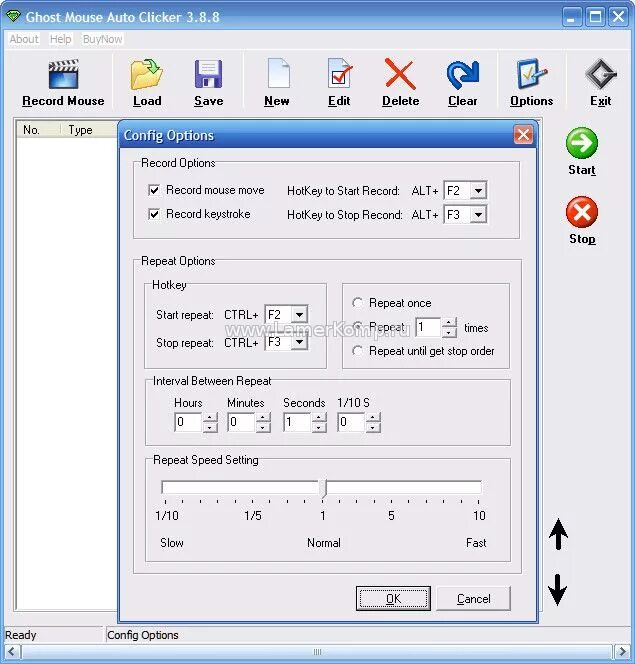Click the Ghost Mouse title bar app icon
This screenshot has height=664, width=635.
coord(13,17)
